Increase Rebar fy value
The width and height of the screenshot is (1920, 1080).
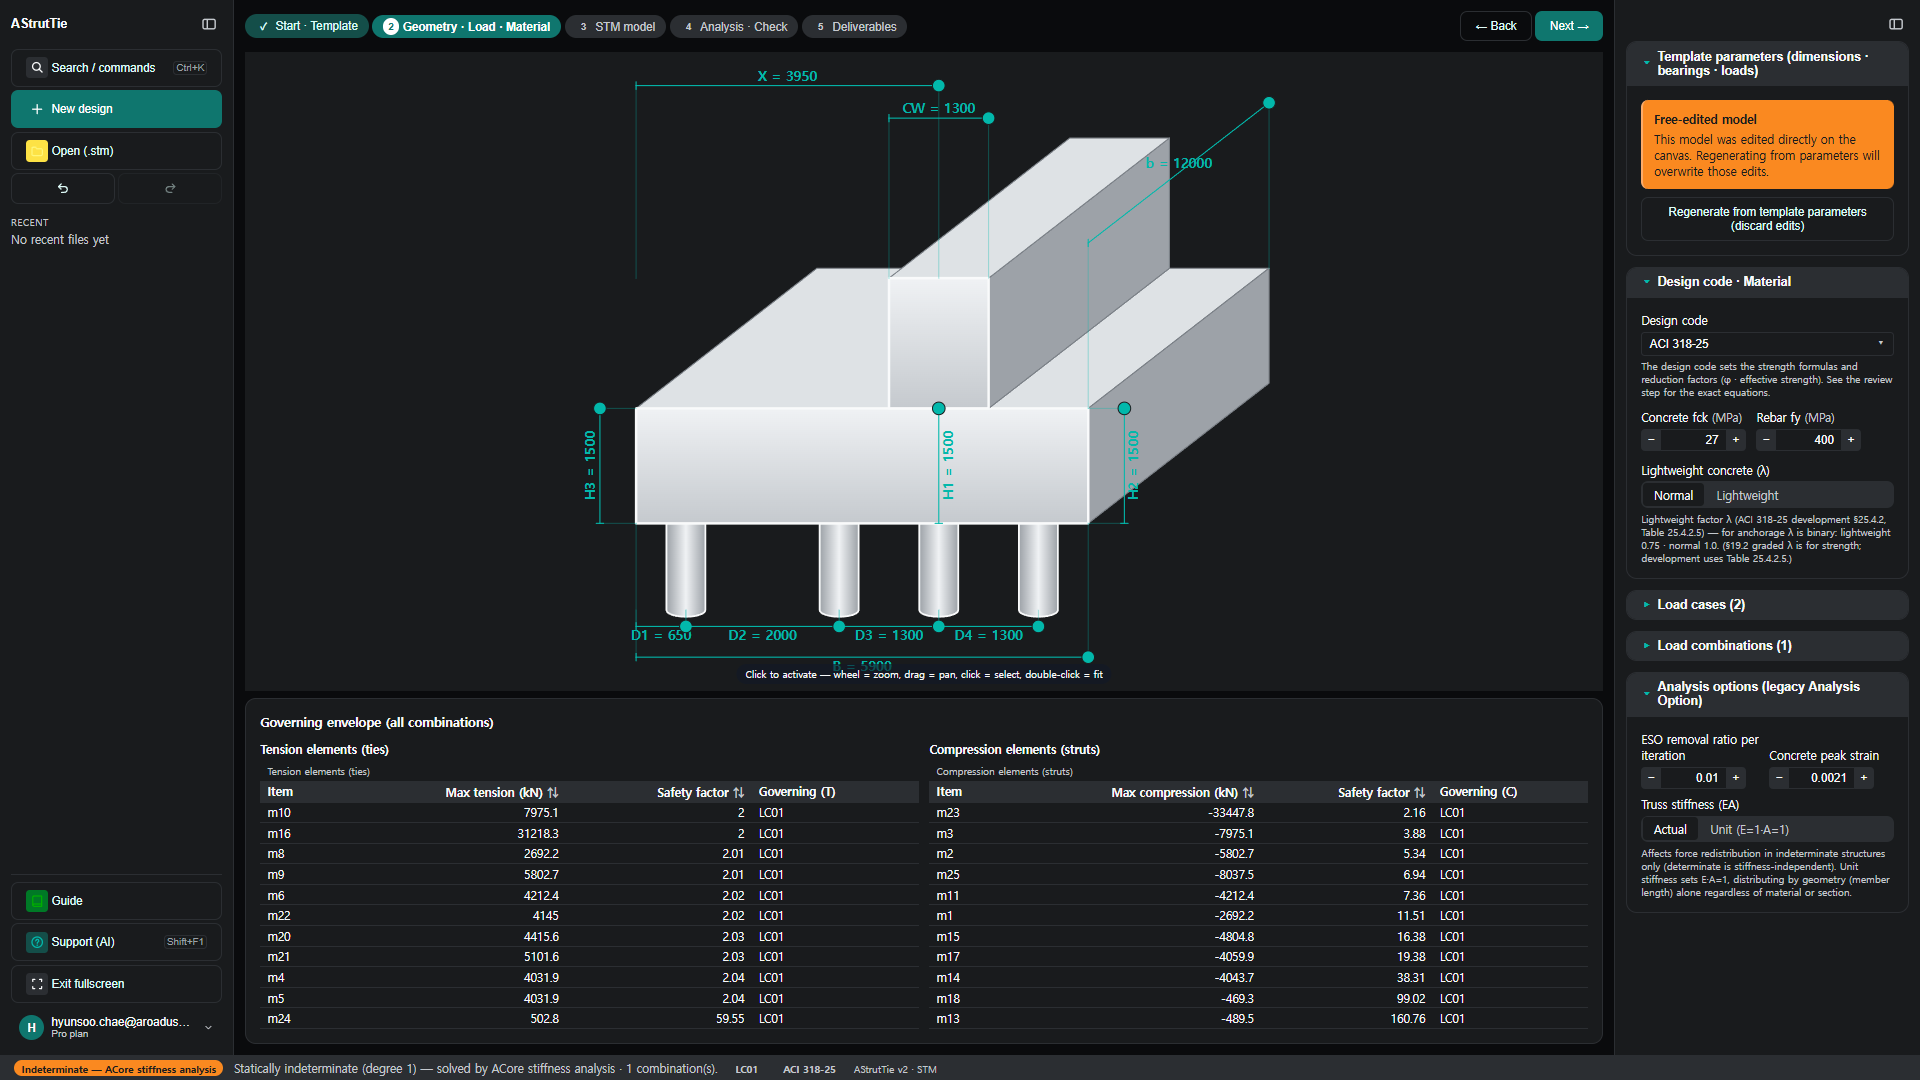(x=1851, y=440)
